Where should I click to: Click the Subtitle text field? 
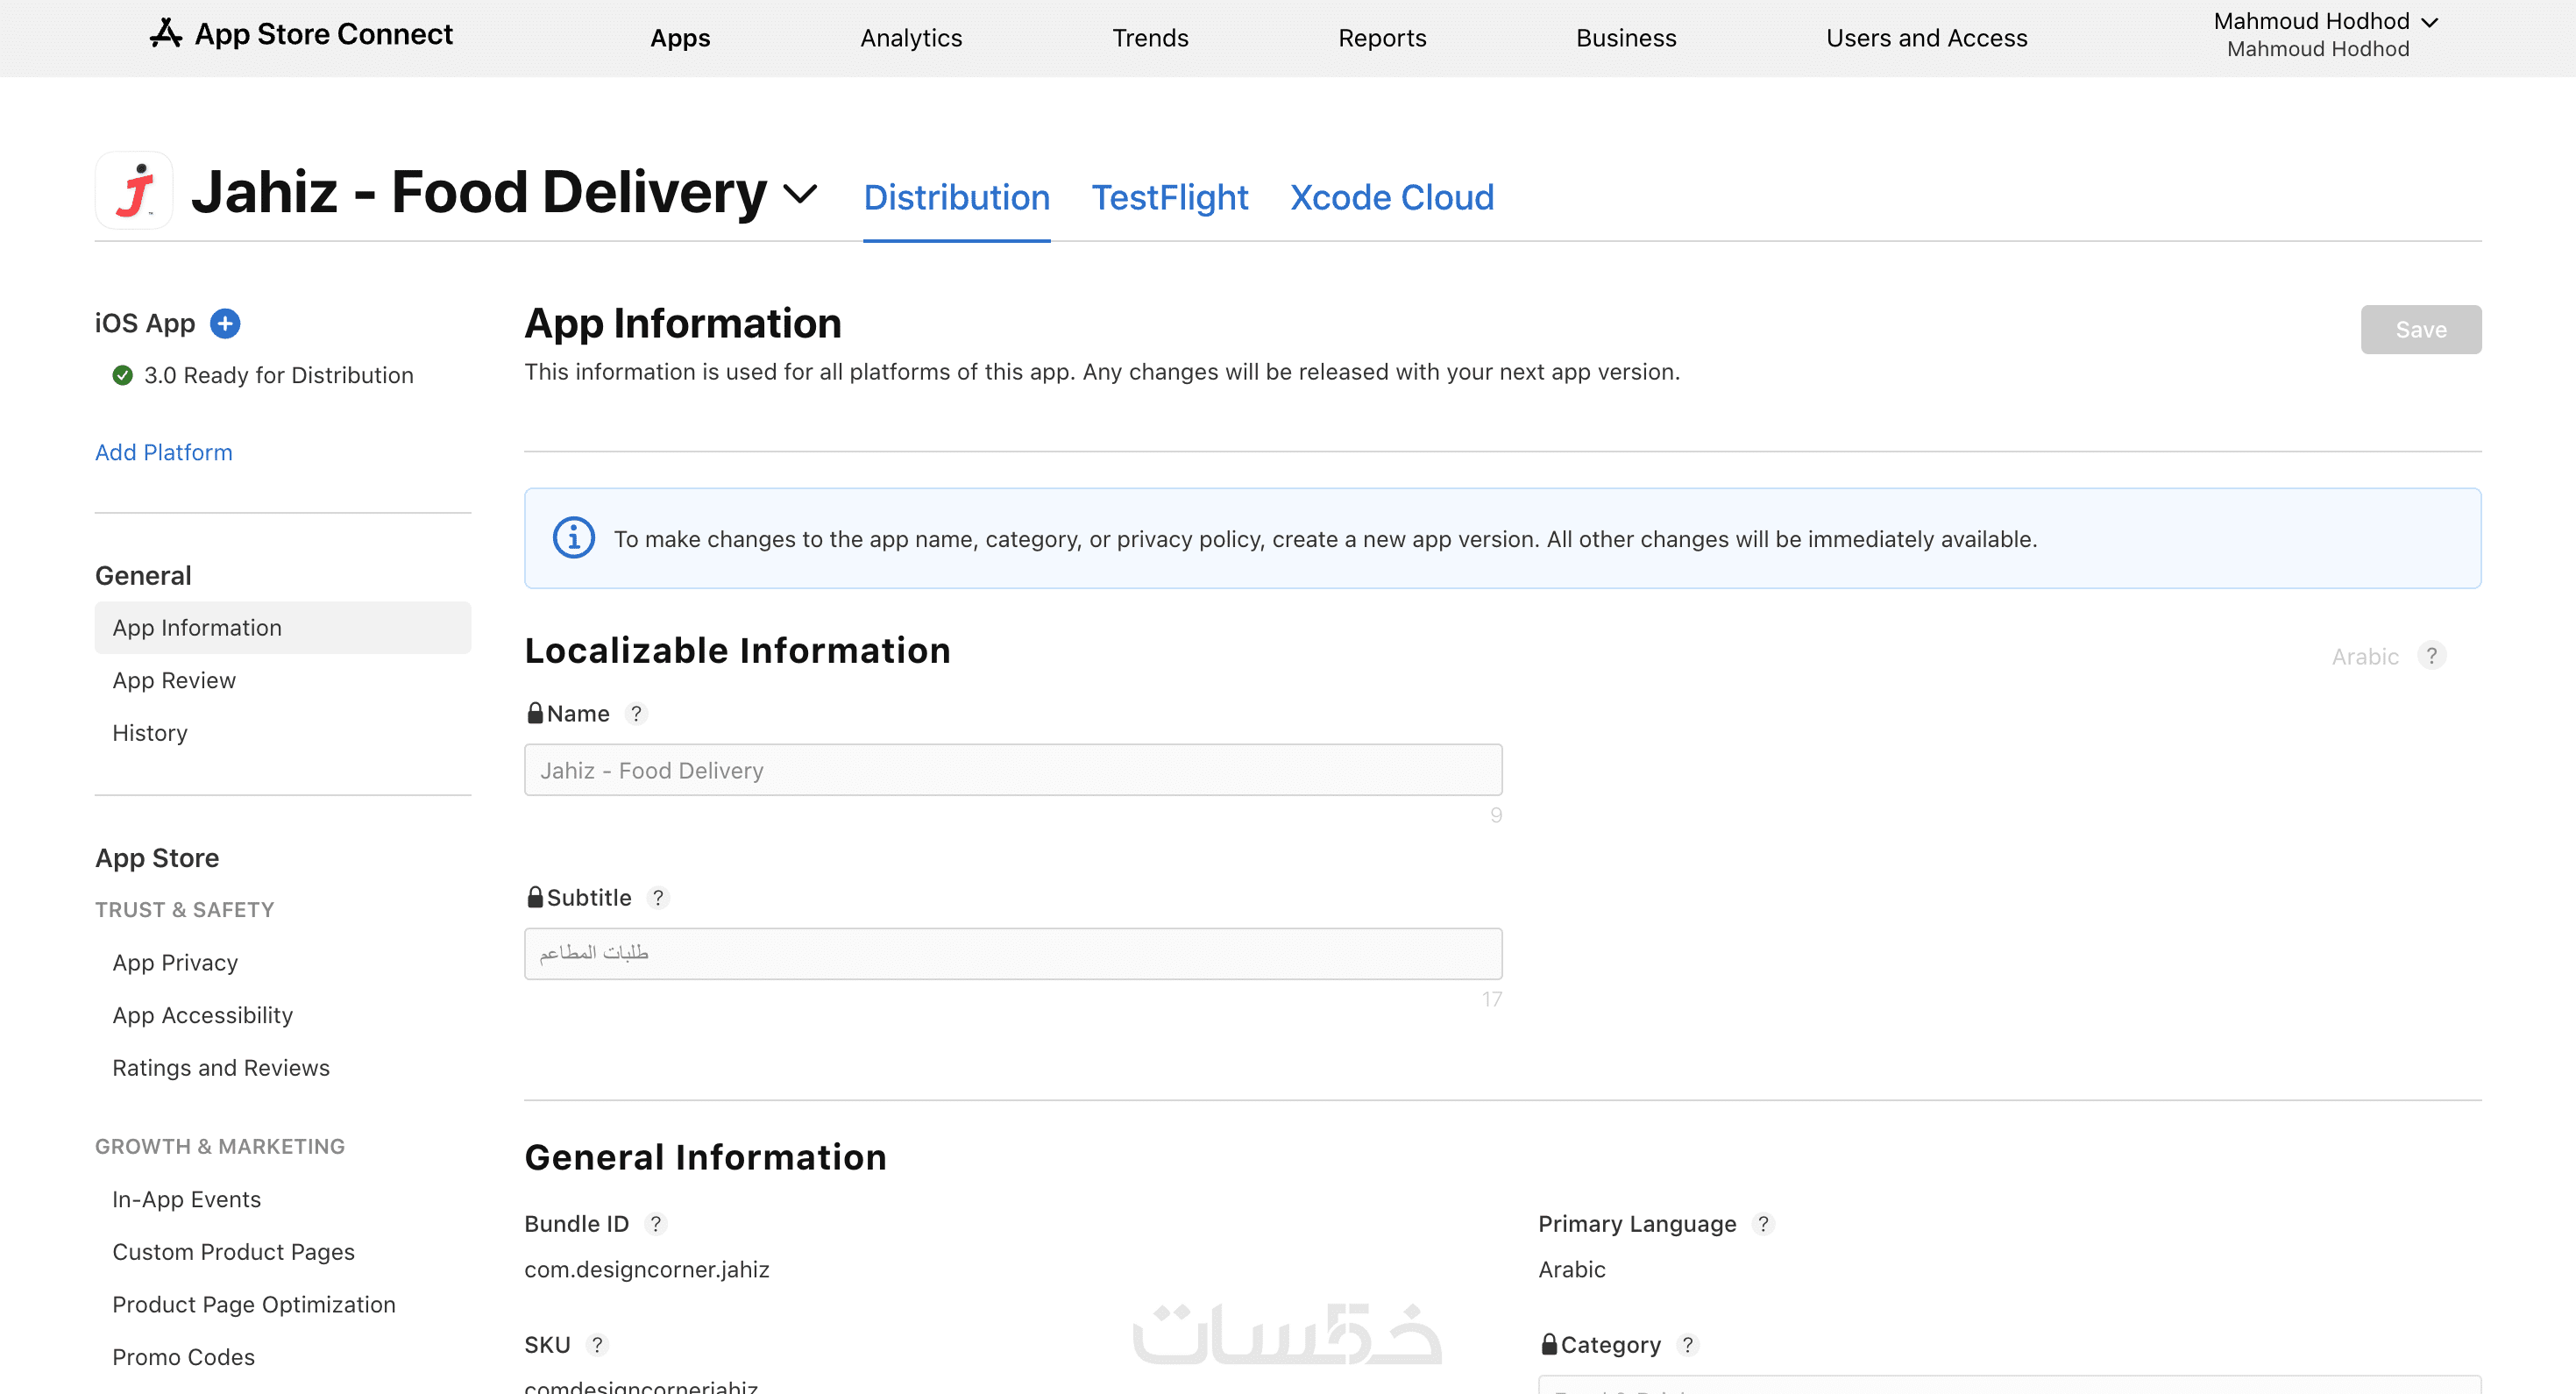pyautogui.click(x=1012, y=953)
